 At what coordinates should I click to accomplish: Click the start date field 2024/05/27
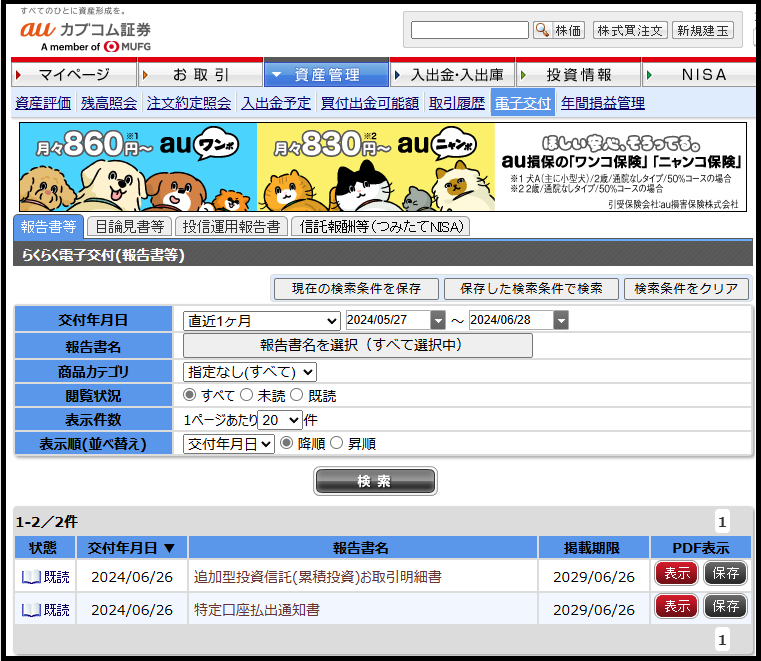[x=388, y=320]
